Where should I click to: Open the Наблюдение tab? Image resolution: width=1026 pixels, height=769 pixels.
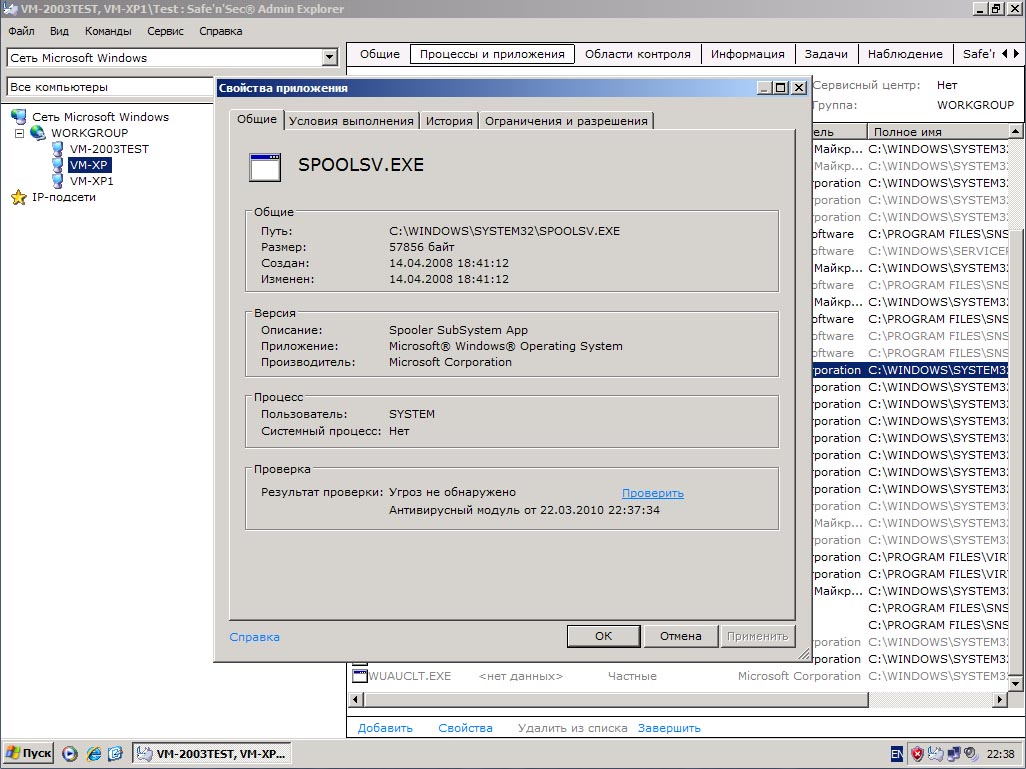click(905, 54)
